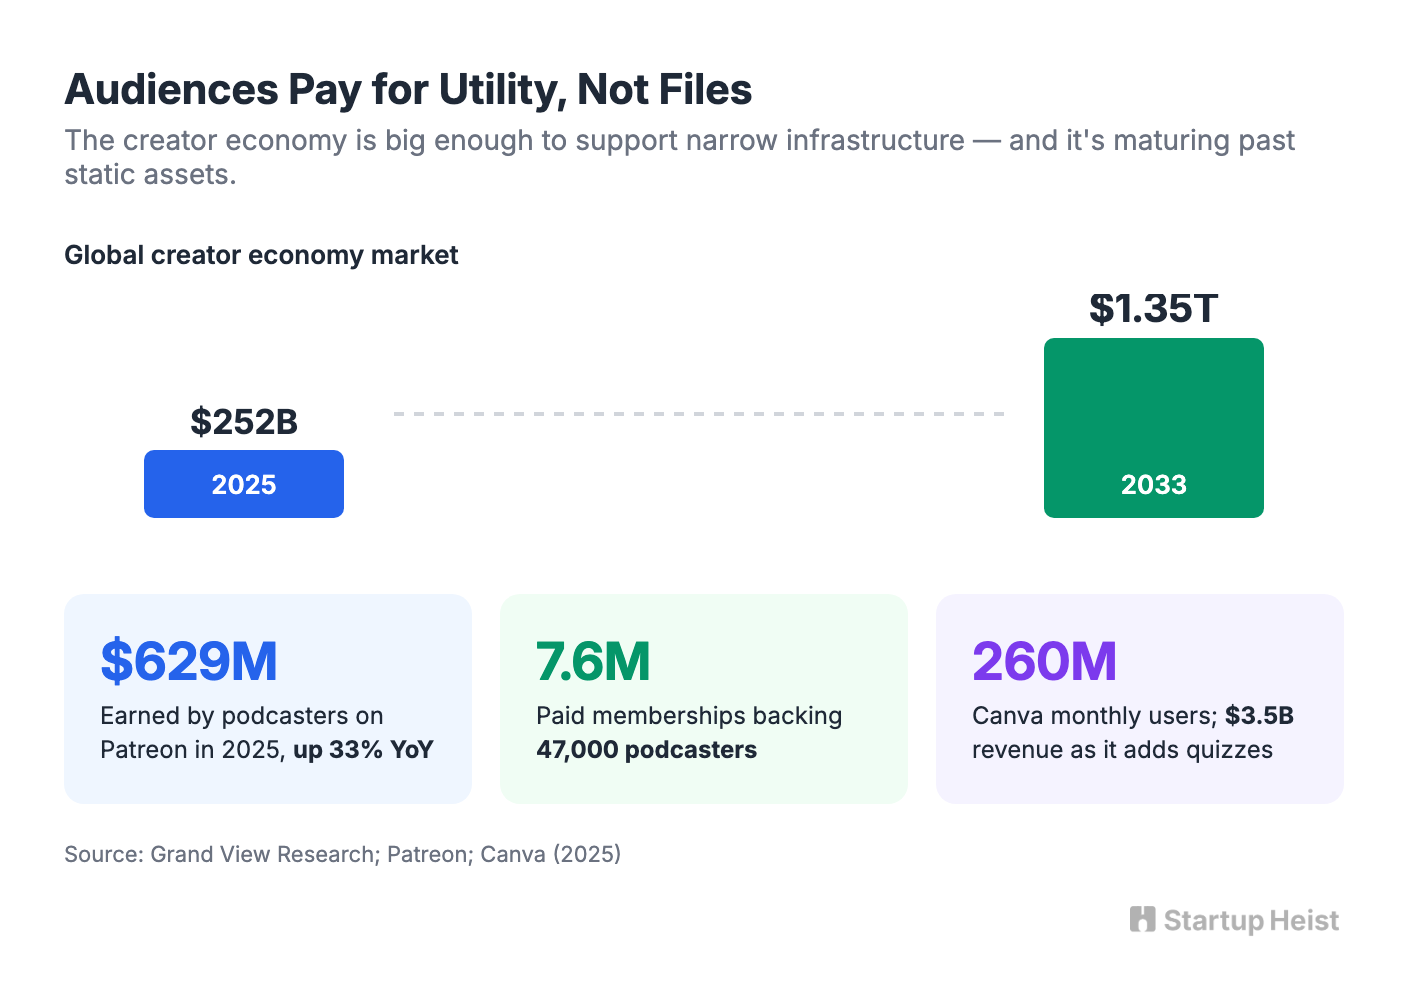The height and width of the screenshot is (1004, 1408).
Task: Click the Startup Heist logo icon
Action: (x=1142, y=919)
